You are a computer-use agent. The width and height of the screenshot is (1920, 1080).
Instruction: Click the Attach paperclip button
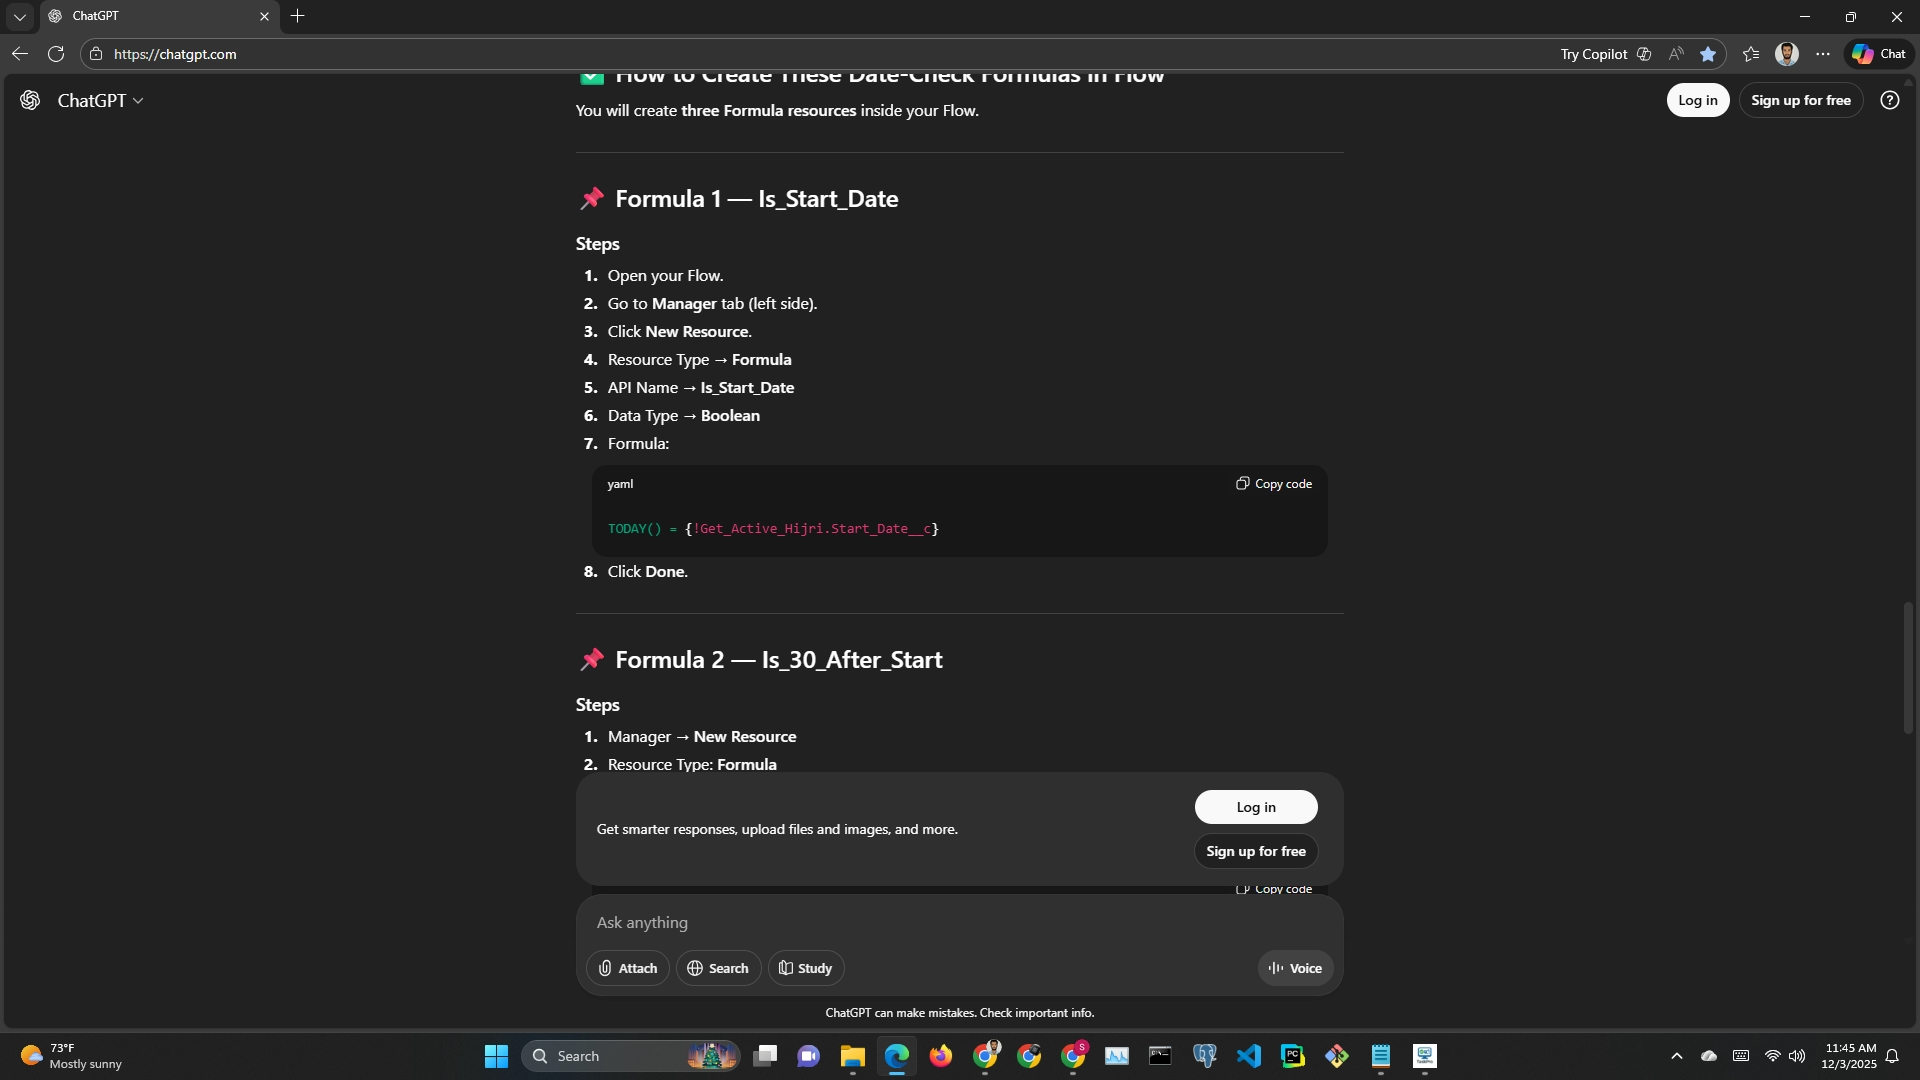[627, 968]
